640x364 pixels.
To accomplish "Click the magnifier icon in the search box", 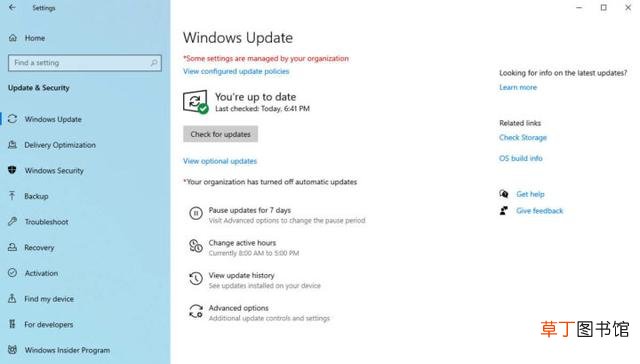I will (x=154, y=63).
